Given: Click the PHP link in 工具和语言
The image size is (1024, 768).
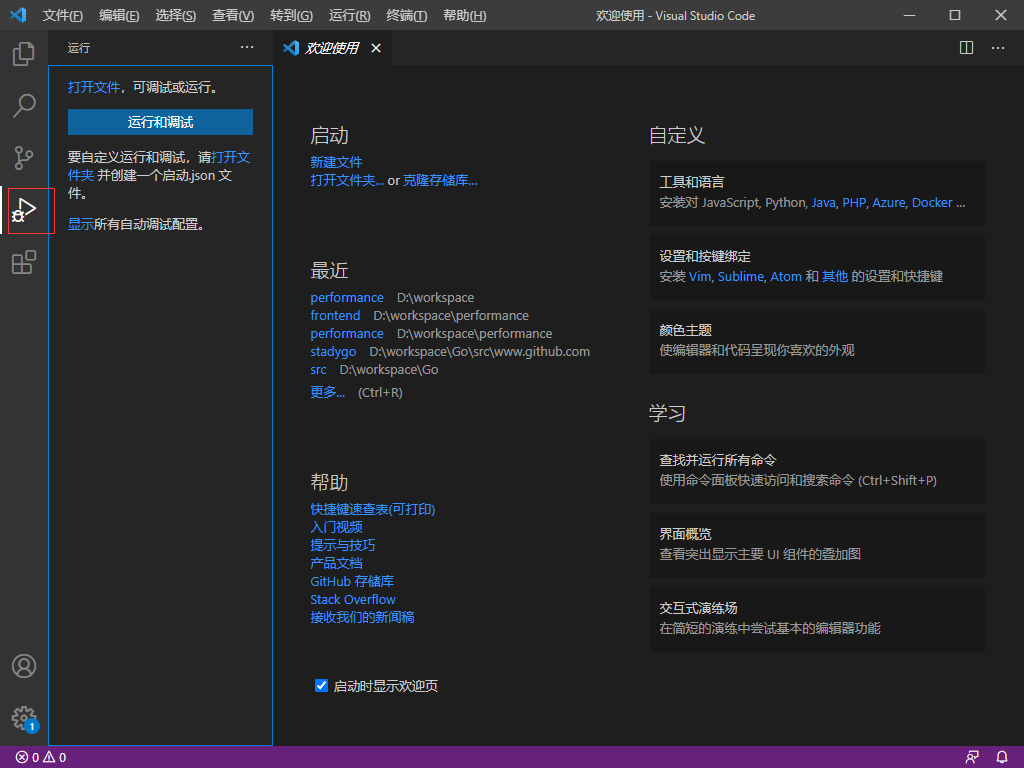Looking at the screenshot, I should (854, 202).
